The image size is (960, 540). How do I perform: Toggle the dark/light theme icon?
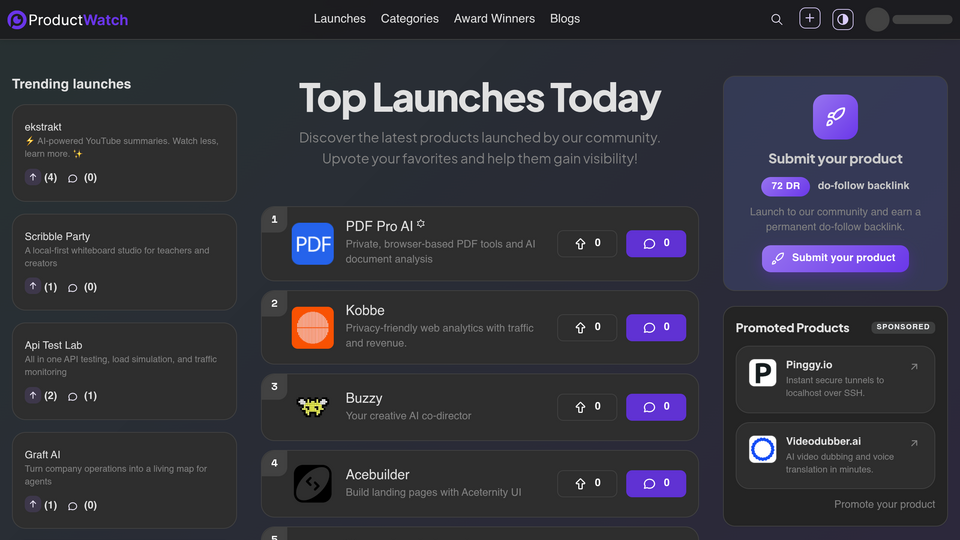(x=842, y=20)
